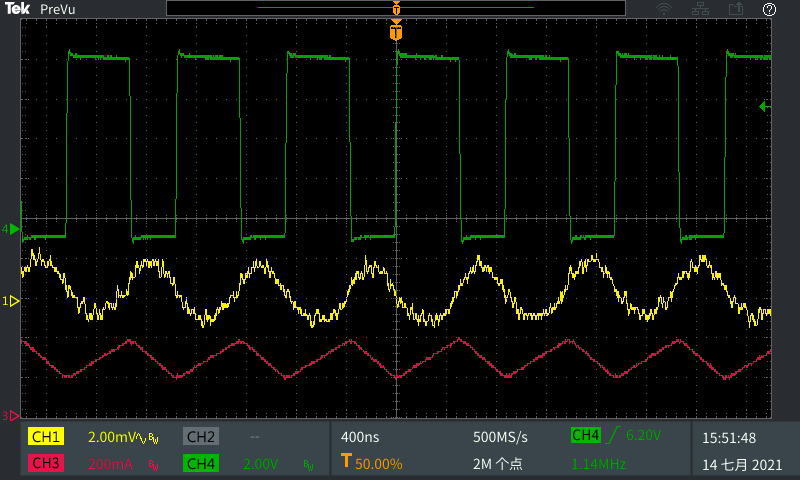Click the CH4 channel badge next to 2.00V
Screen dimensions: 800x480
pos(200,463)
